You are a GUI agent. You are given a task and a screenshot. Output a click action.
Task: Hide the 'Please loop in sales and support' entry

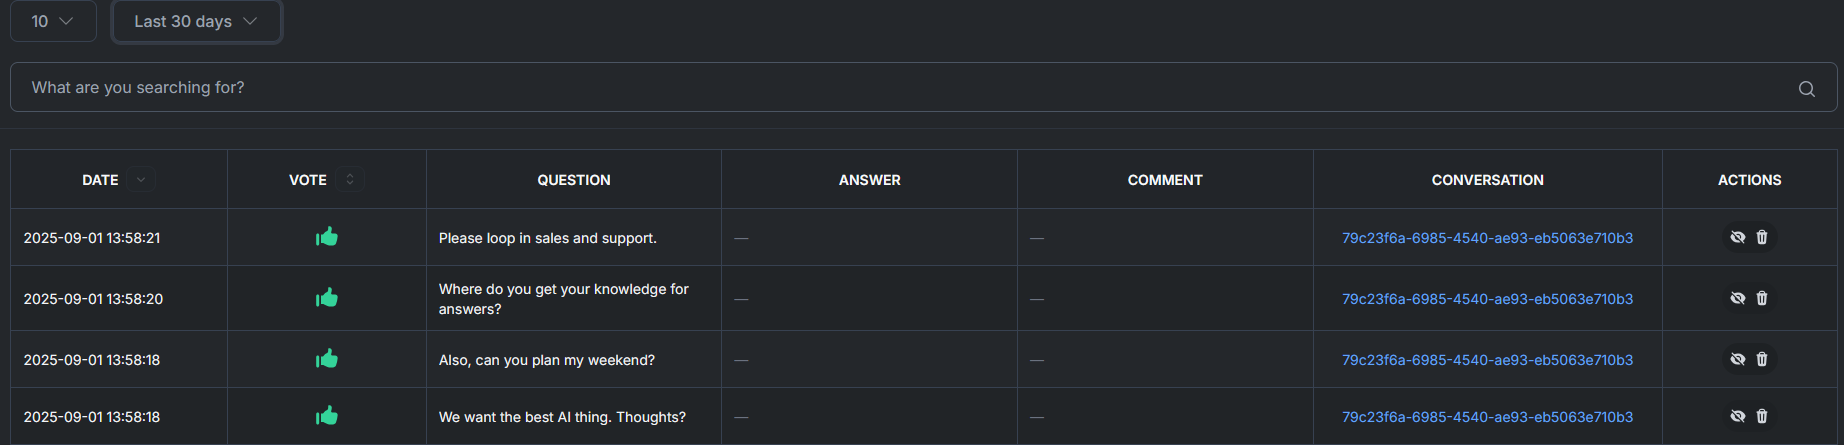pos(1738,237)
